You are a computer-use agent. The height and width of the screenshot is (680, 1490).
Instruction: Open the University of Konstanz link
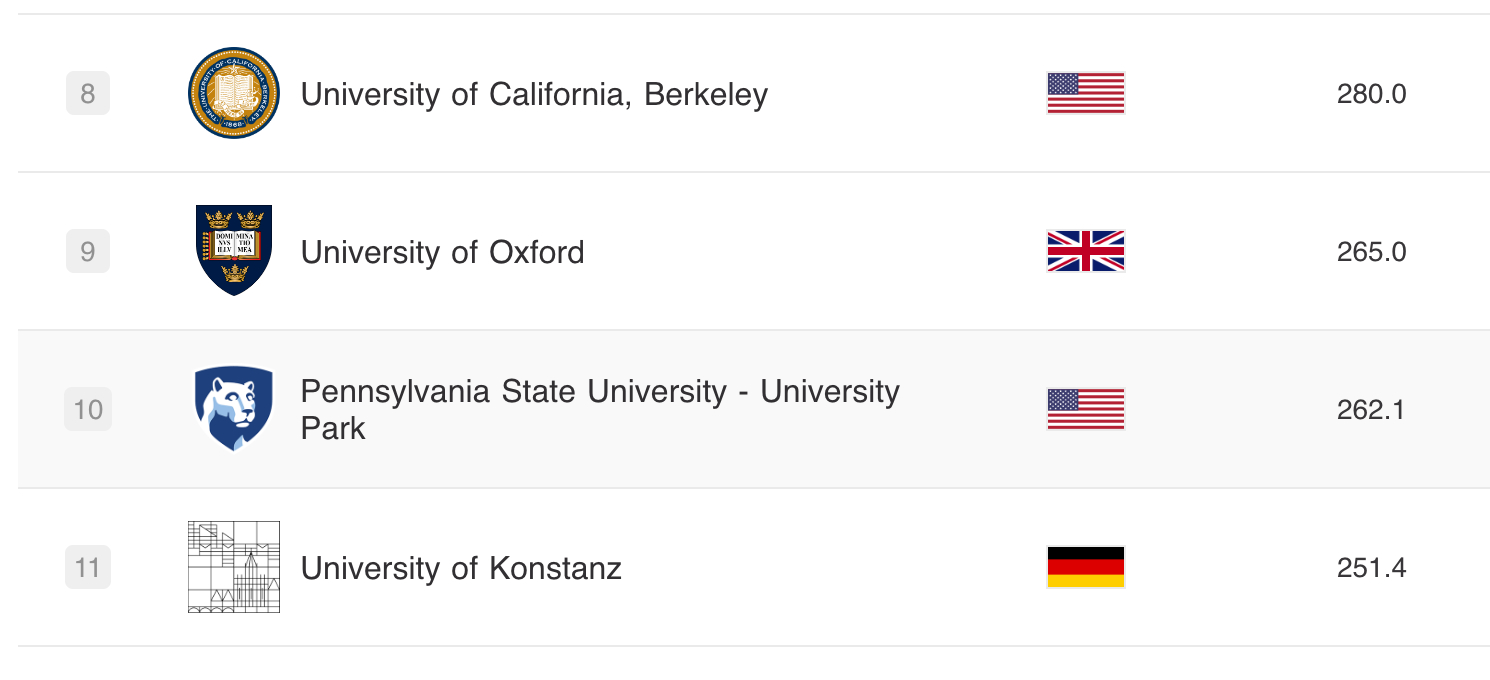[x=461, y=568]
